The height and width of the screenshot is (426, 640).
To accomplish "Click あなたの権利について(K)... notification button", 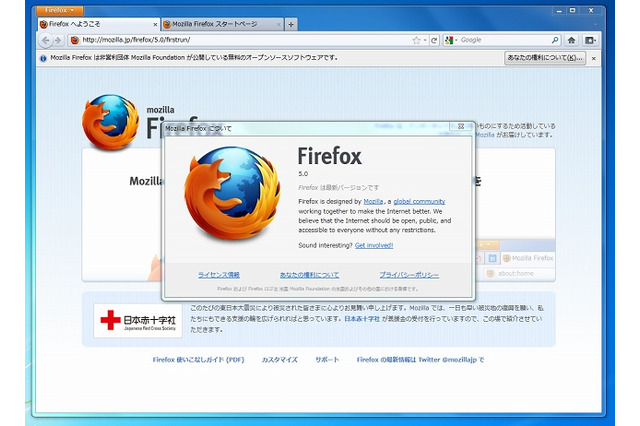I will 545,58.
